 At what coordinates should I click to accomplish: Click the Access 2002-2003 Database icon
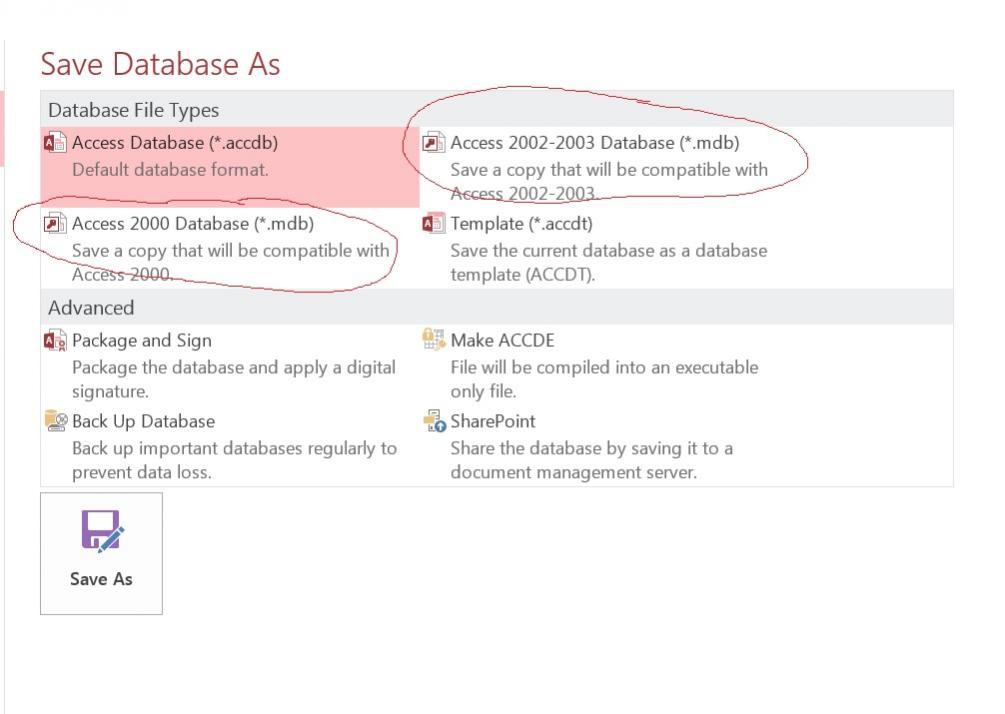tap(433, 142)
